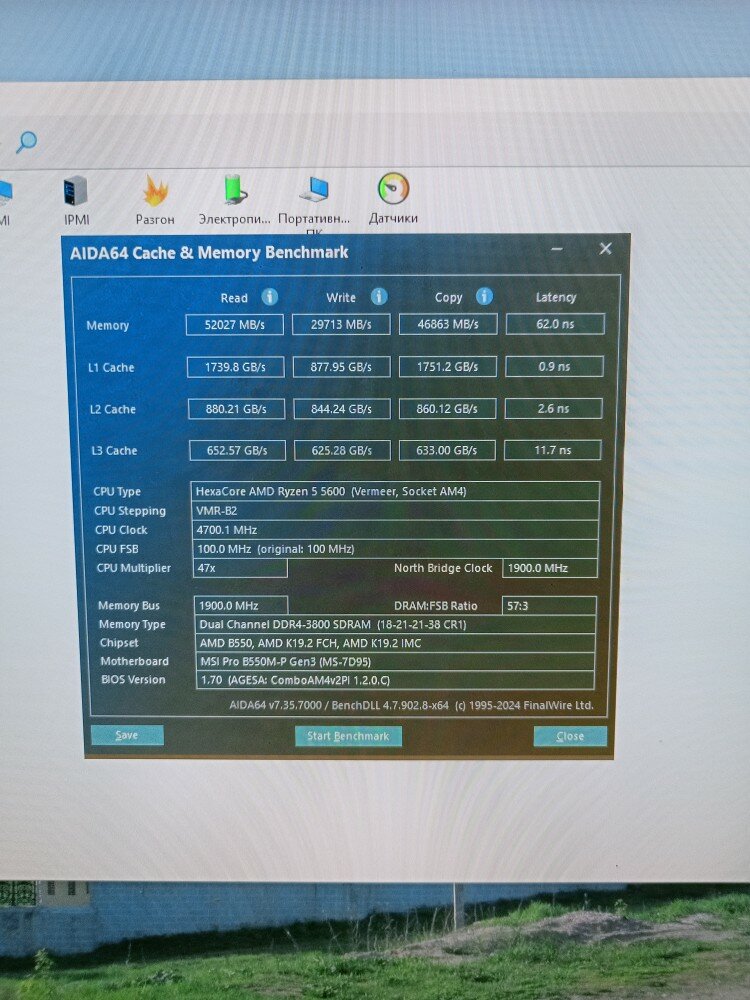The height and width of the screenshot is (1000, 750).
Task: Click the AIDA64 Cache & Memory Benchmark title
Action: point(209,253)
